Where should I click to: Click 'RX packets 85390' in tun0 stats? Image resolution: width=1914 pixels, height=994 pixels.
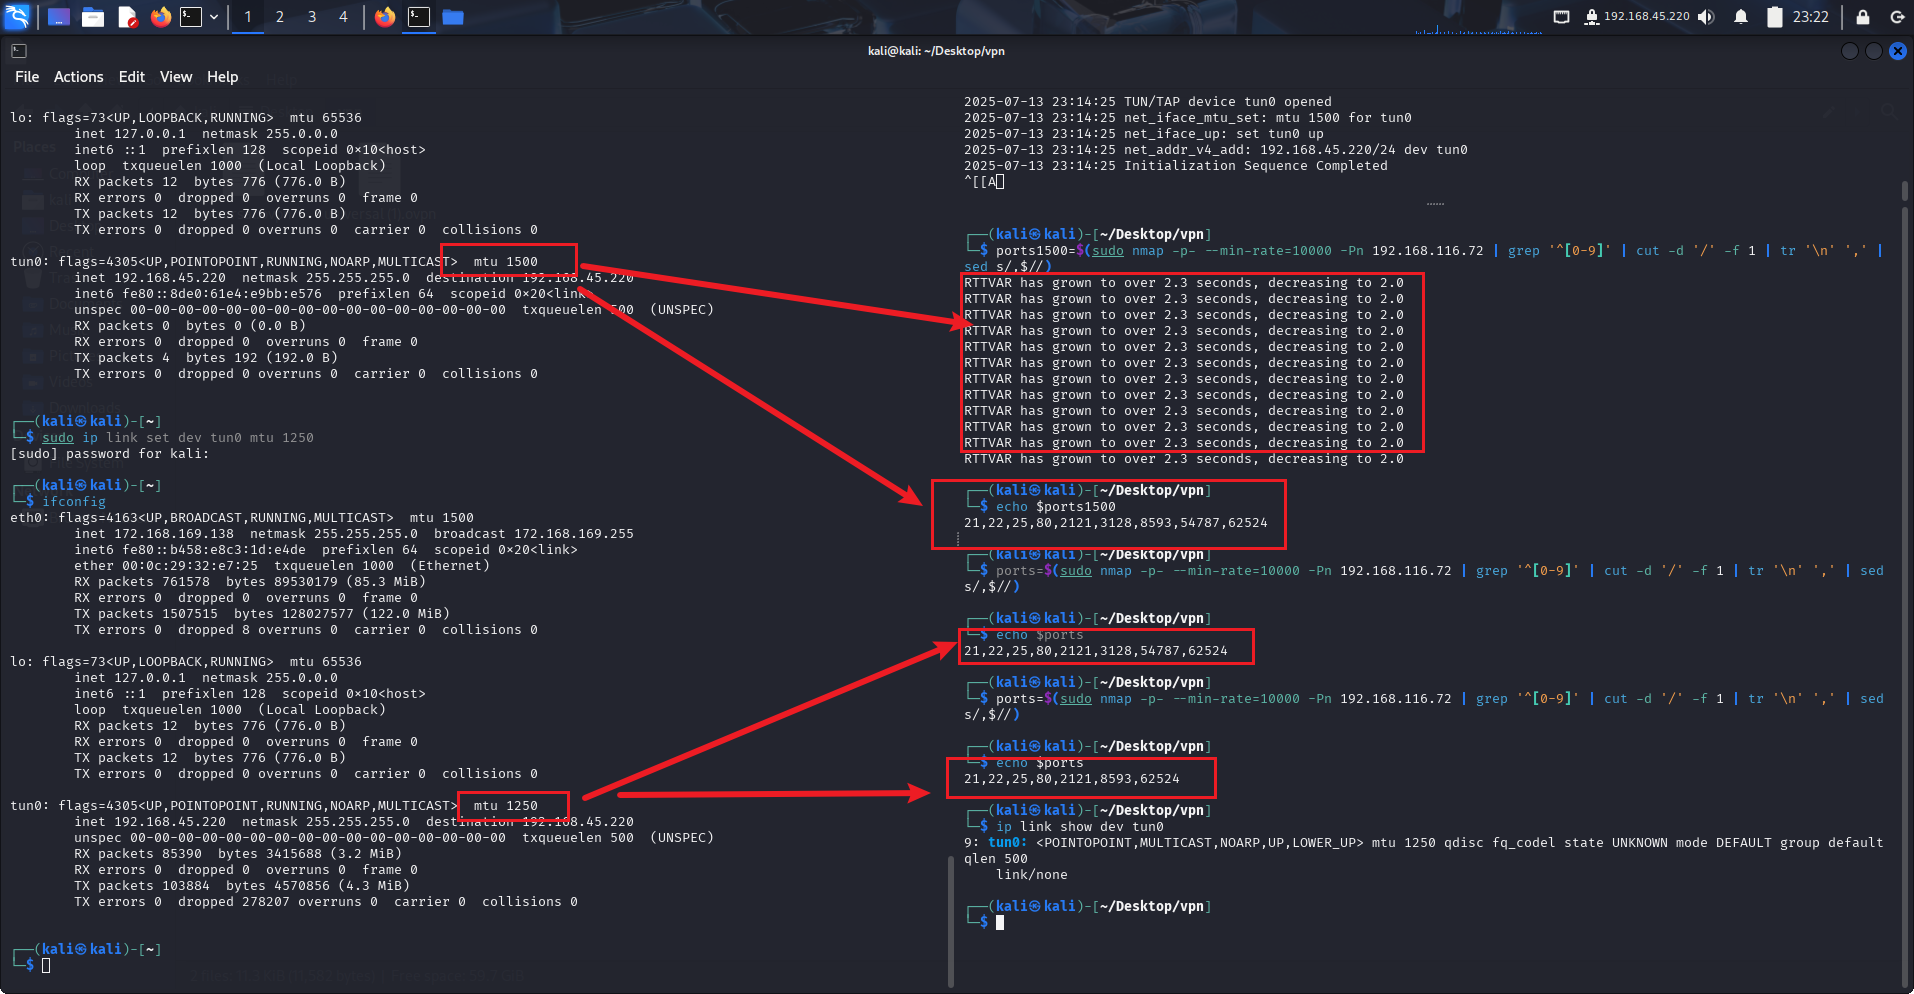click(238, 854)
